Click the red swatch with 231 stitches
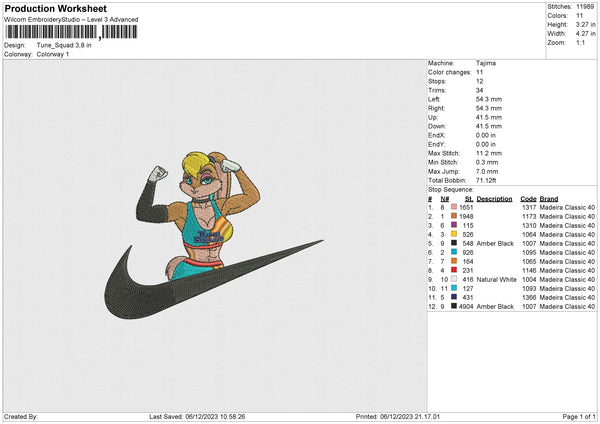 click(x=454, y=270)
